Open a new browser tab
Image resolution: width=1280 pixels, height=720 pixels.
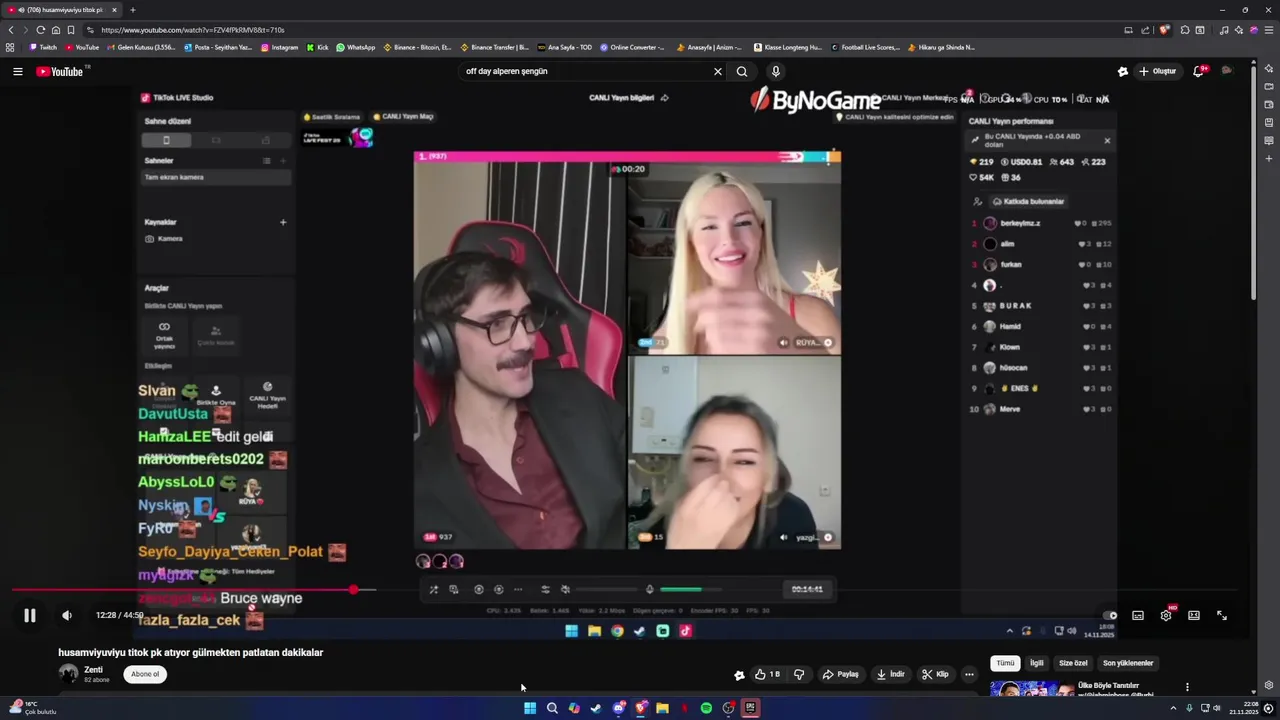point(133,10)
